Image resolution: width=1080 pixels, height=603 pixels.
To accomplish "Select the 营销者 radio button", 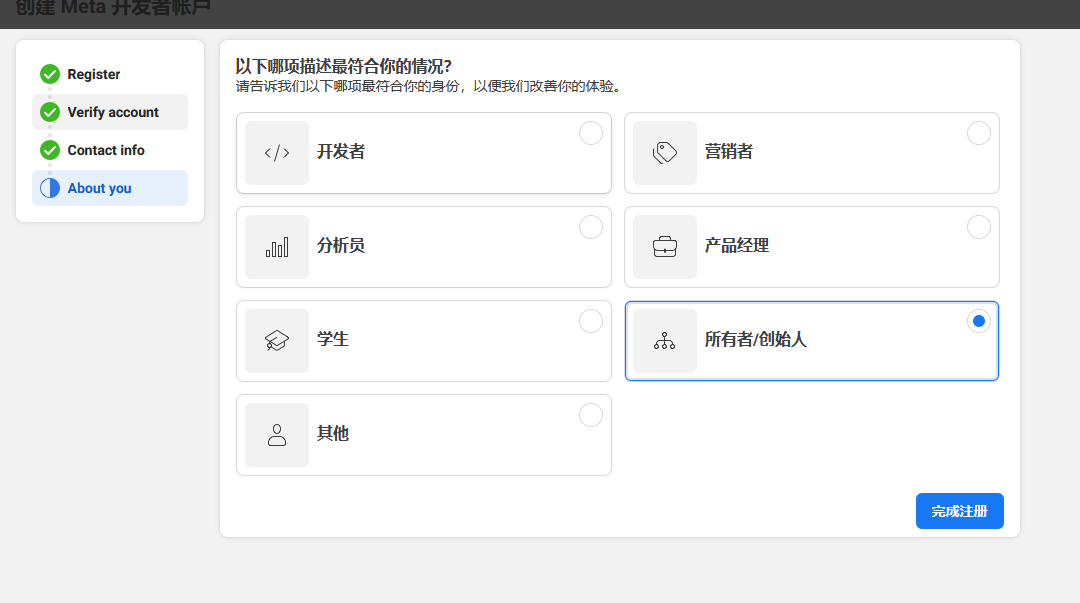I will 979,133.
